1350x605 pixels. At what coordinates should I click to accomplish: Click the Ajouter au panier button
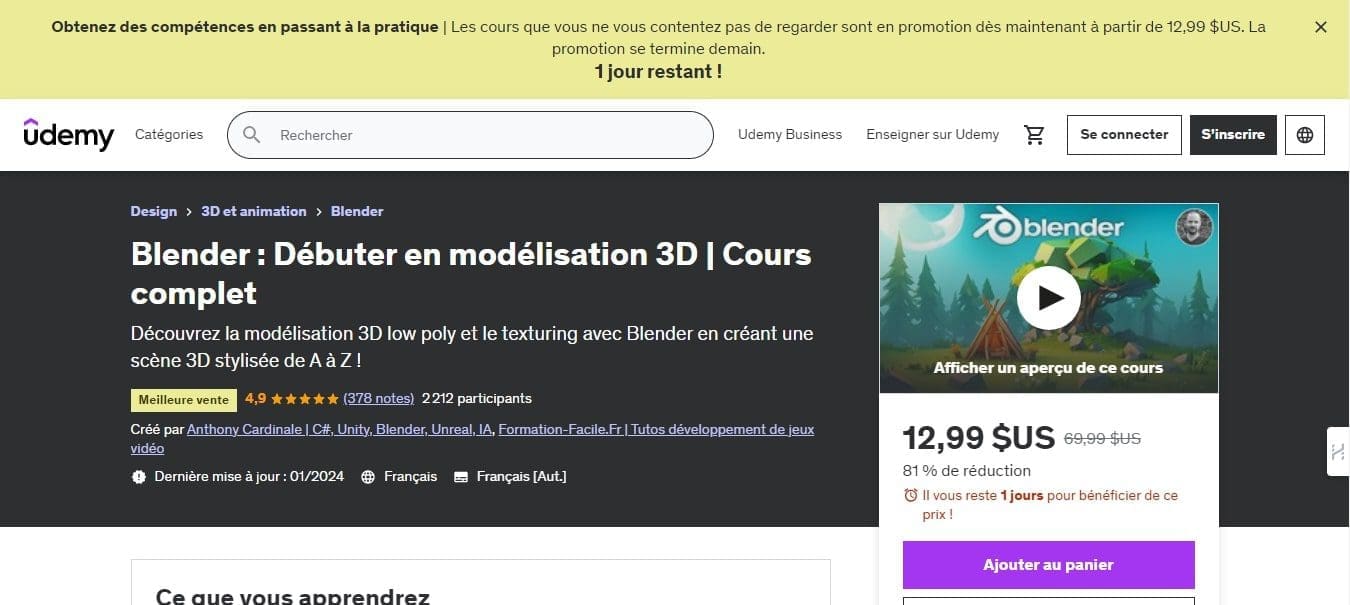tap(1049, 565)
